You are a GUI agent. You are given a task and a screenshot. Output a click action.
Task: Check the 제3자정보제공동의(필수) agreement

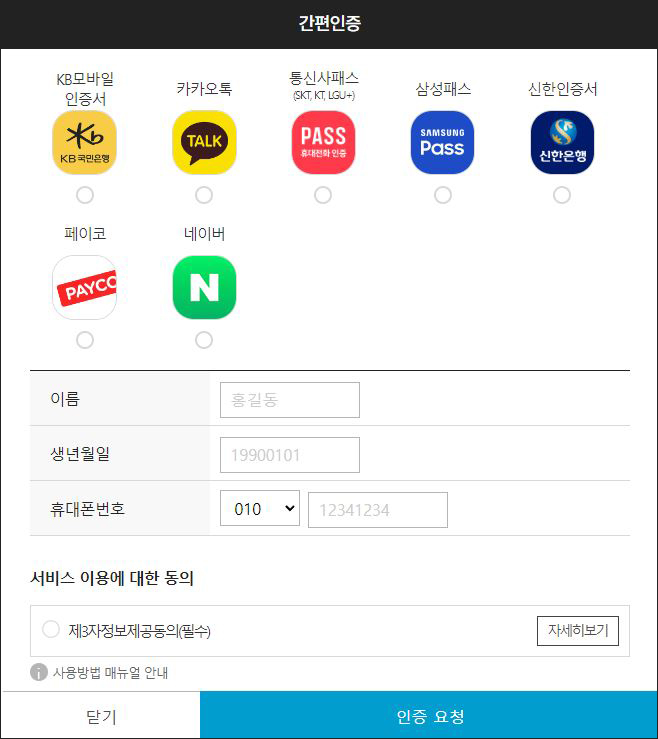click(51, 629)
